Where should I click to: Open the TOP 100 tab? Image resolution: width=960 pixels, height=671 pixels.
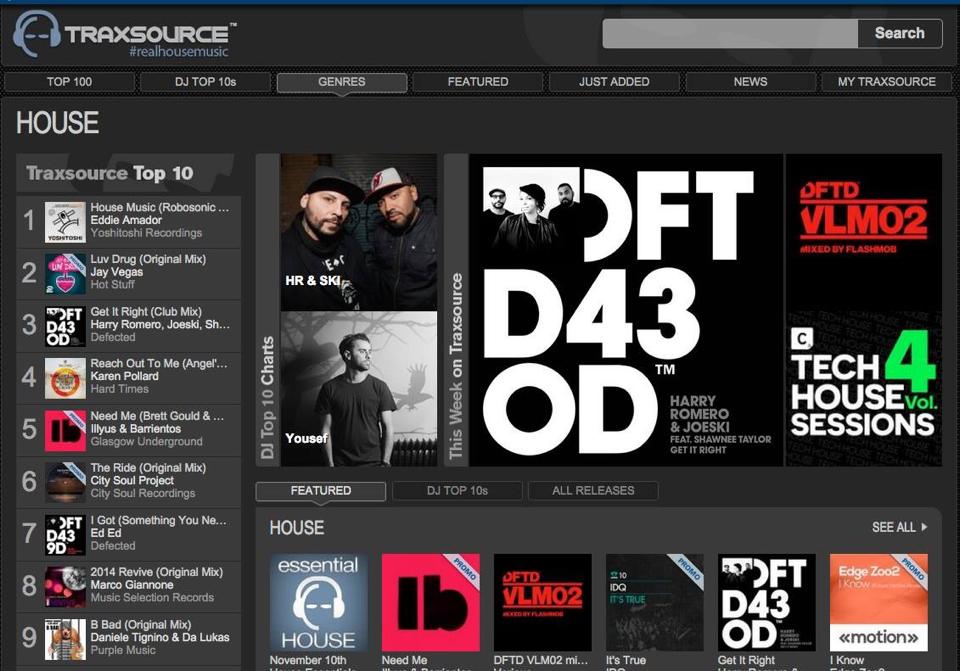[69, 82]
